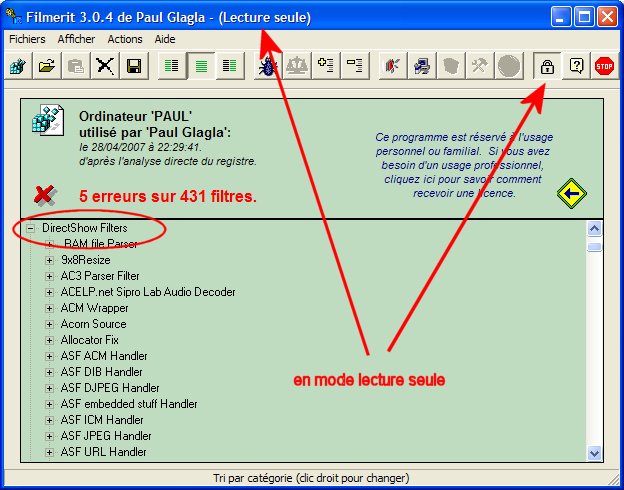Image resolution: width=624 pixels, height=490 pixels.
Task: Select the 'DirectShow Filters' tree label
Action: (x=85, y=228)
